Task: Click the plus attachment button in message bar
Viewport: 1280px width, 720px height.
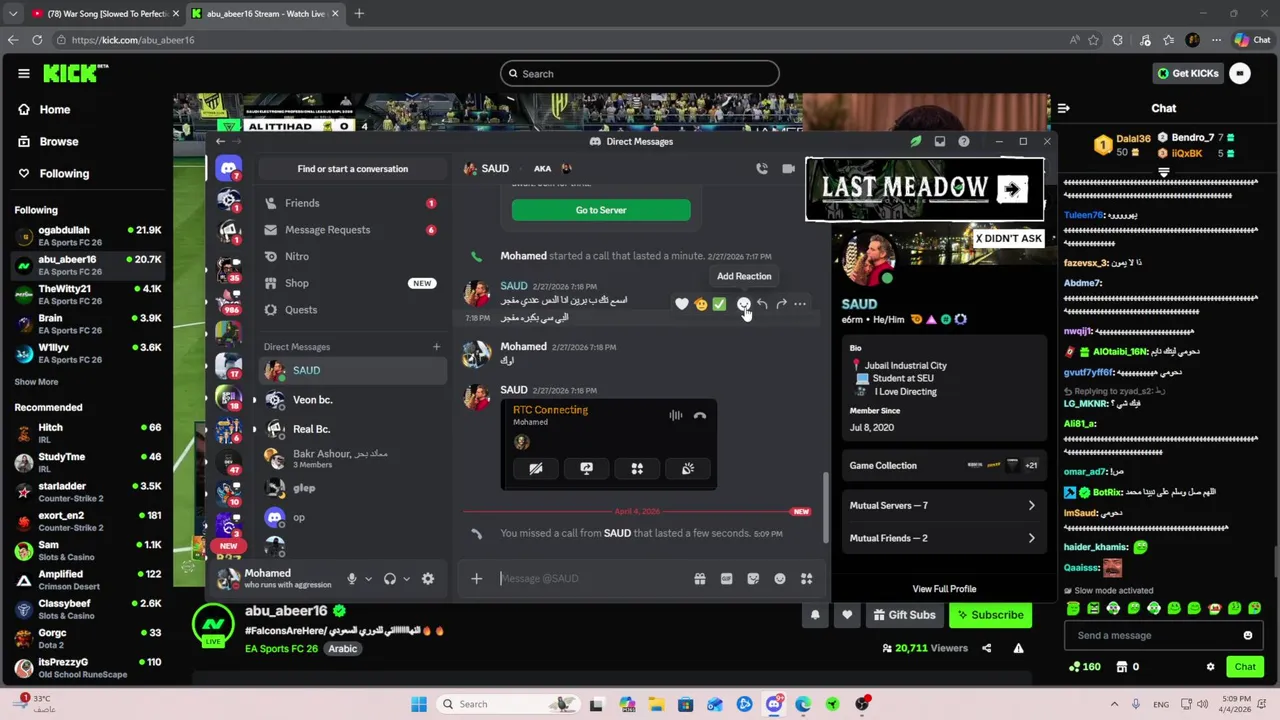Action: click(x=476, y=578)
